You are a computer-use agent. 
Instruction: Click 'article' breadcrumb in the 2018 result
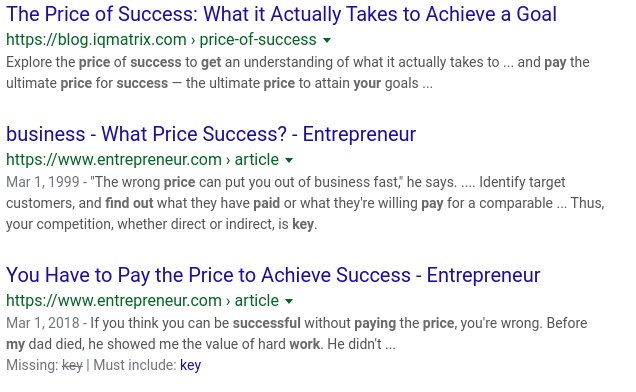tap(256, 301)
